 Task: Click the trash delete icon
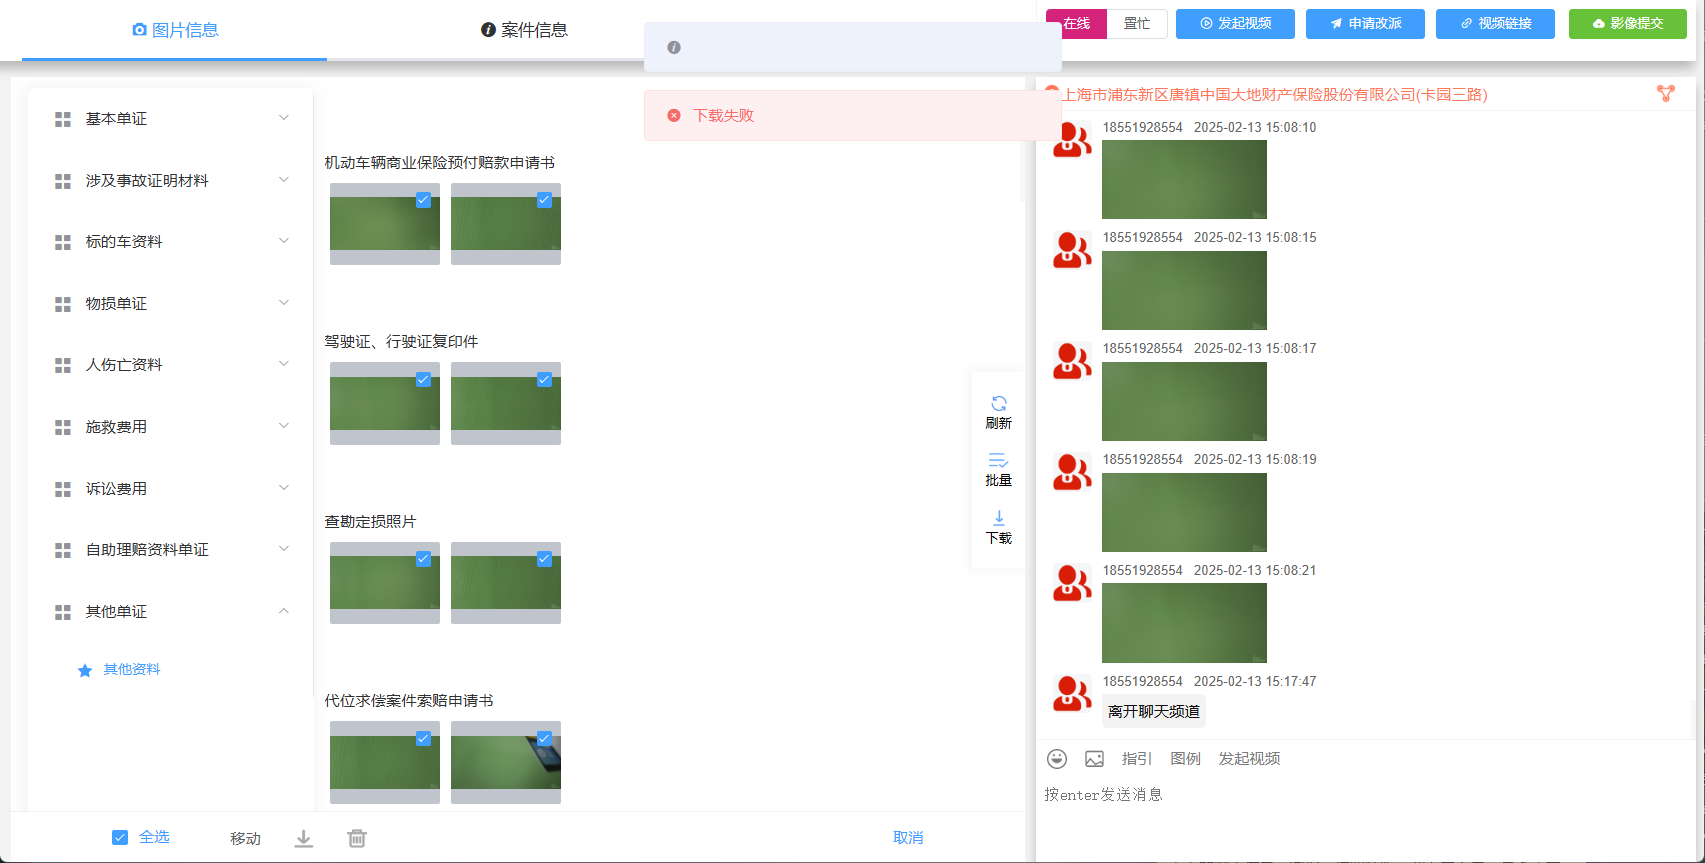(x=357, y=838)
